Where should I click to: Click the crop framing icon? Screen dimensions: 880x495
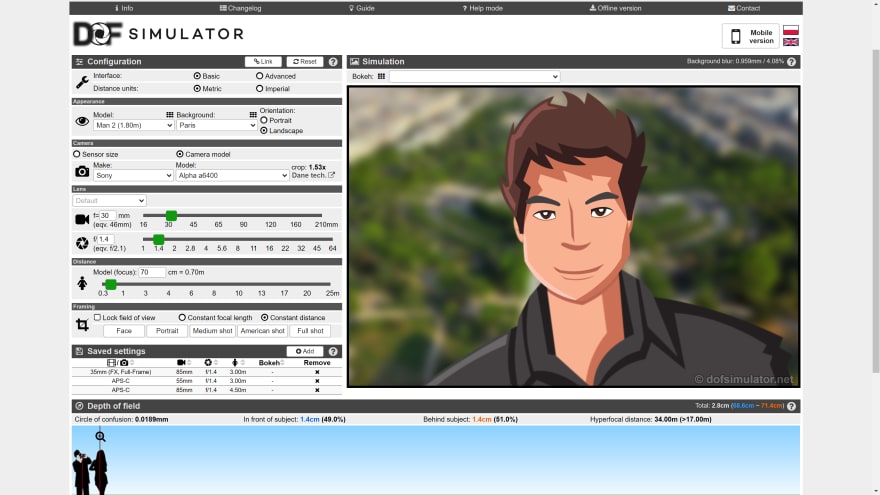82,324
